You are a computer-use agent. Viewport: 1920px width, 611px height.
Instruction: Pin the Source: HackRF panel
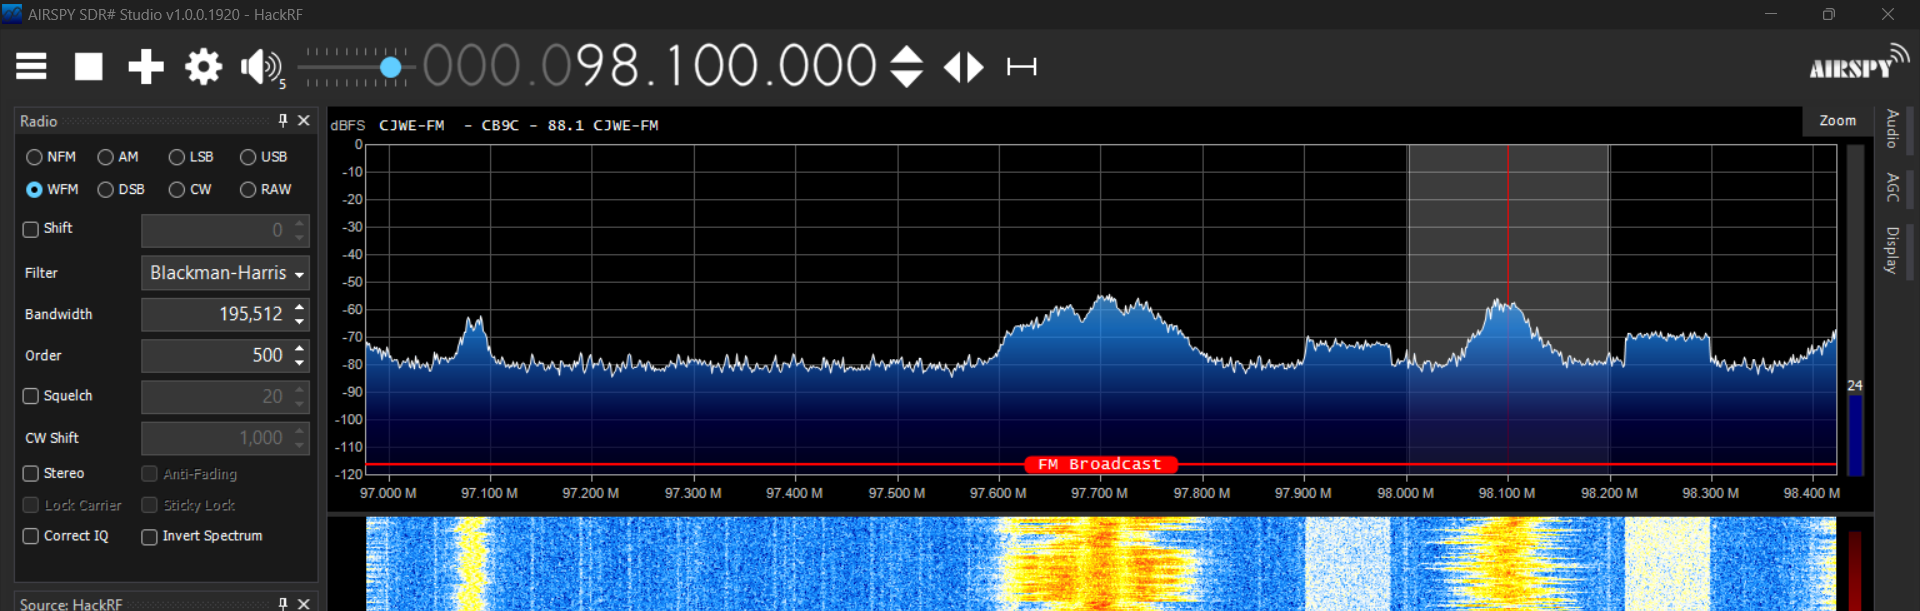coord(283,603)
